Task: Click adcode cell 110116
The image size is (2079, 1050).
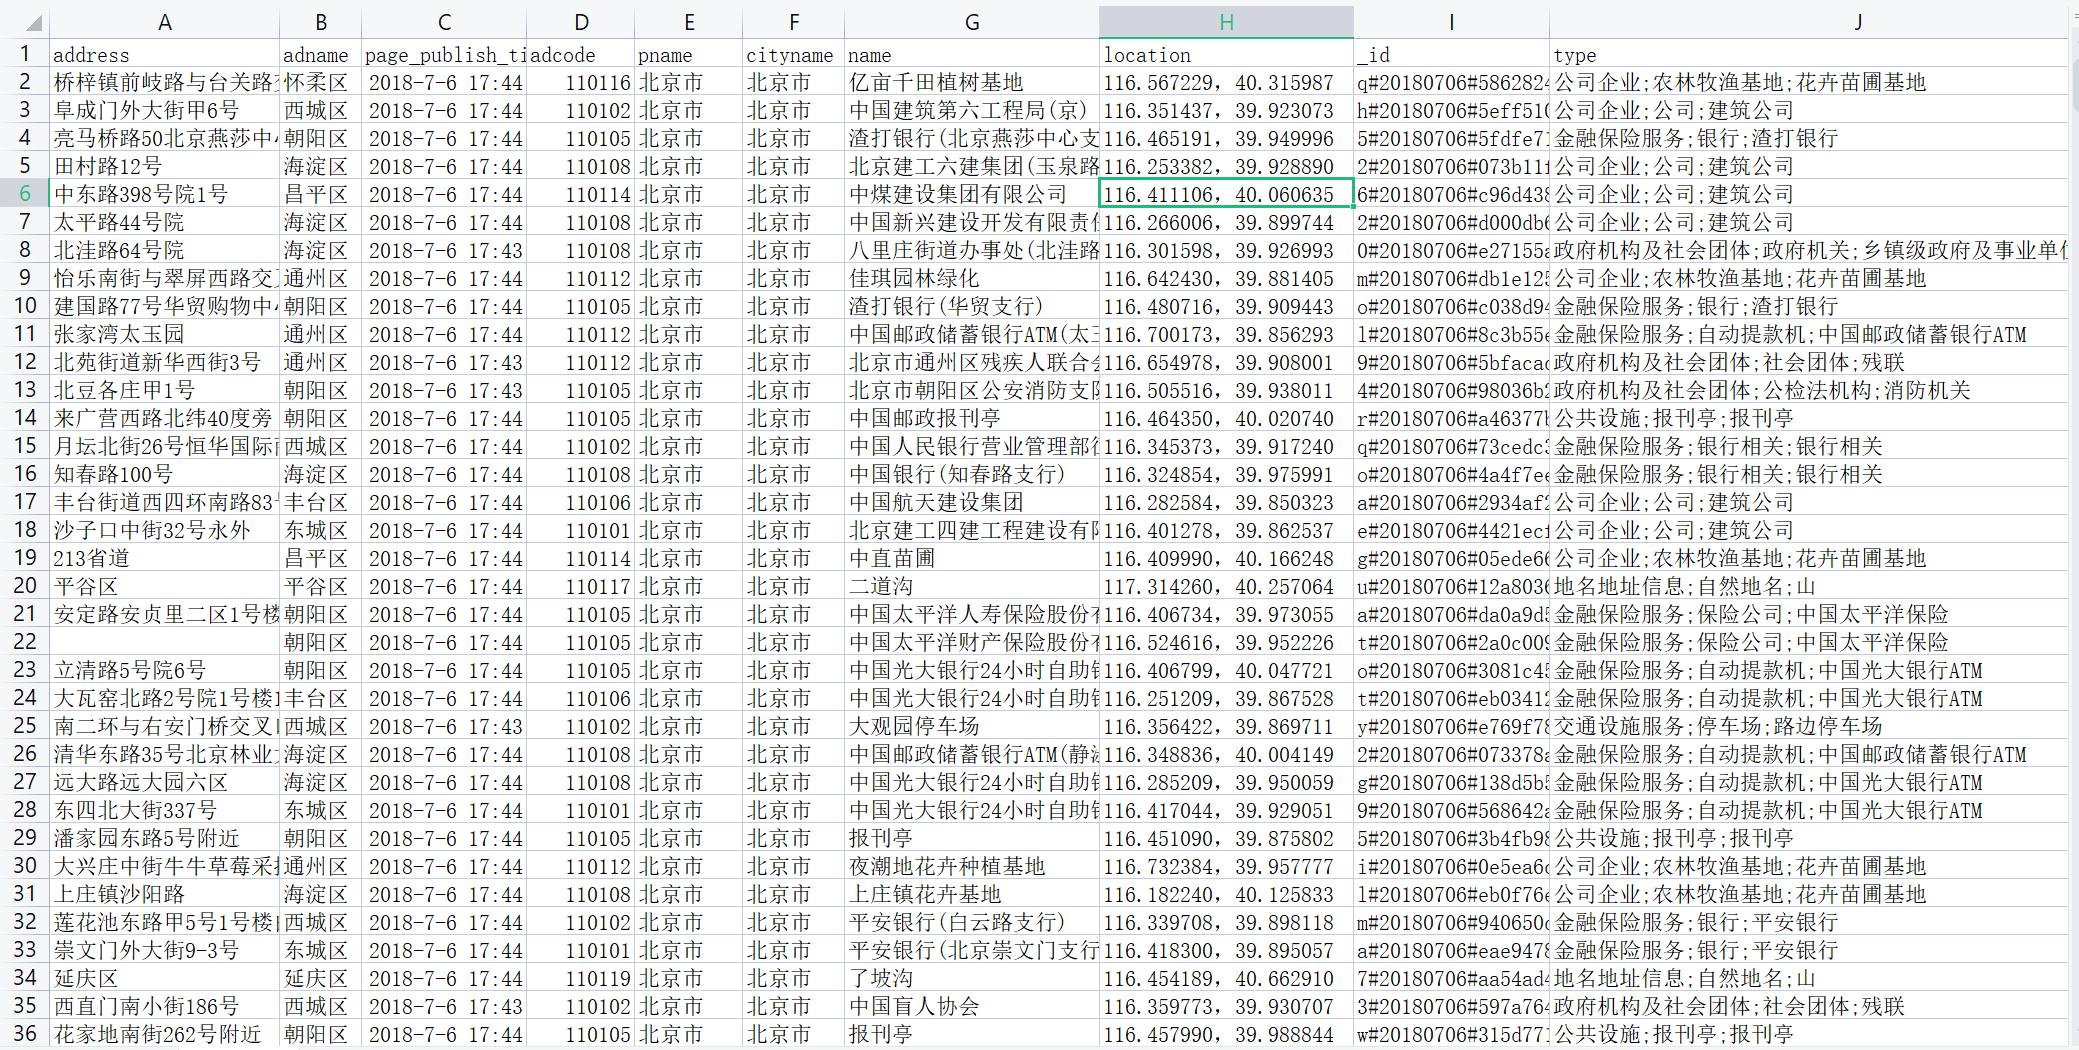Action: [x=580, y=82]
